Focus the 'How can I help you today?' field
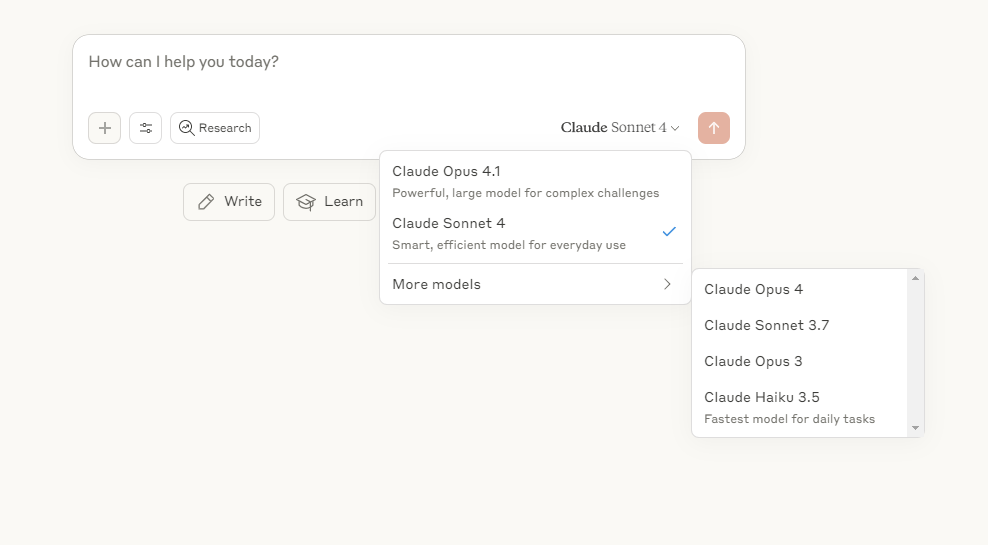Image resolution: width=988 pixels, height=545 pixels. click(408, 69)
